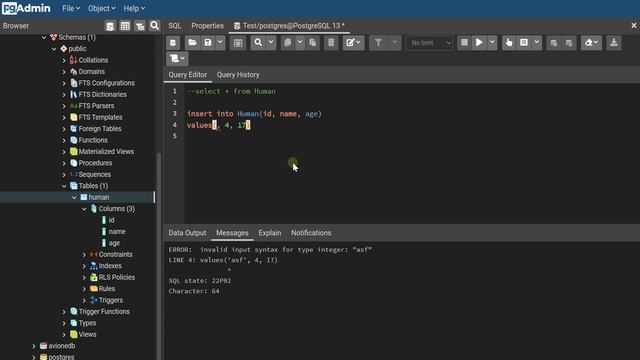Select the Test/postgres@PostgreSQL 13 tab
640x360 pixels.
coord(289,26)
